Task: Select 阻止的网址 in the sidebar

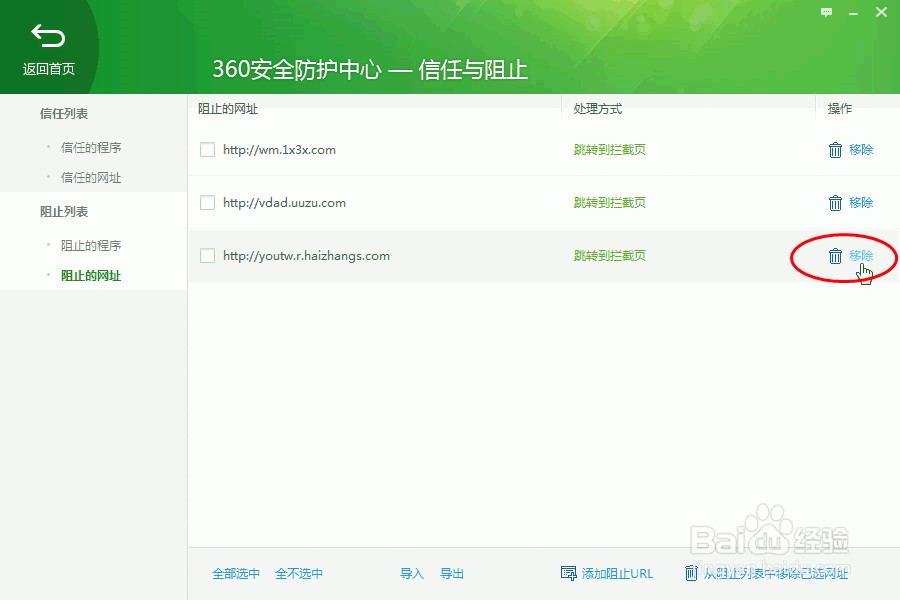Action: pos(91,276)
